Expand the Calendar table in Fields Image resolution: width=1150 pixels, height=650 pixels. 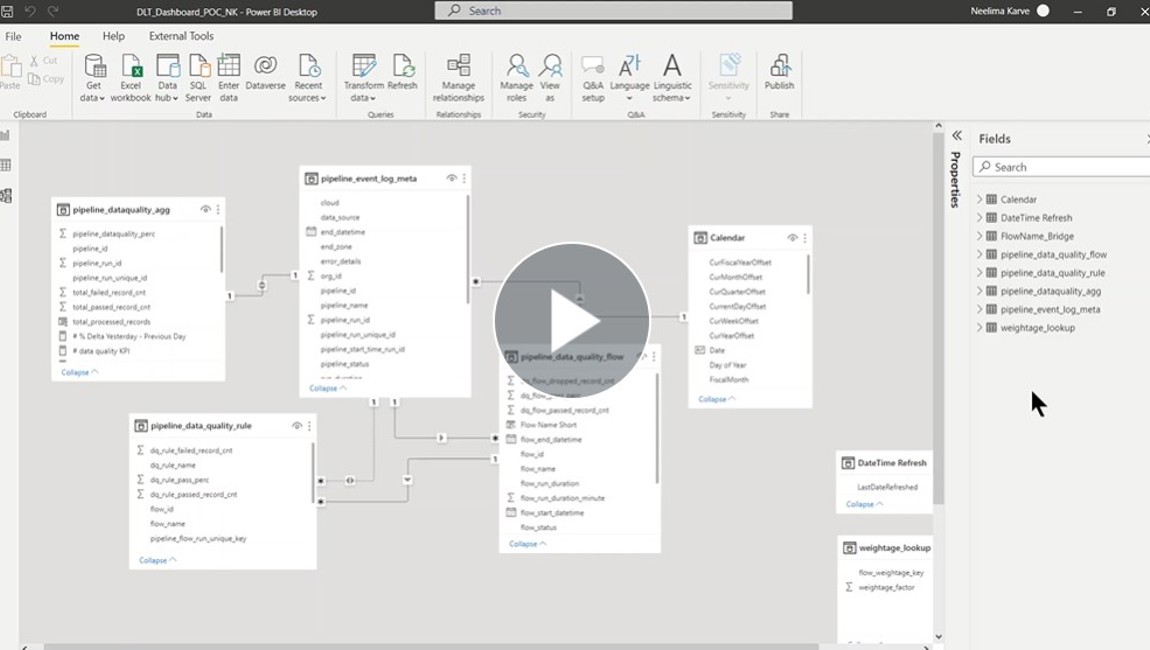coord(980,200)
